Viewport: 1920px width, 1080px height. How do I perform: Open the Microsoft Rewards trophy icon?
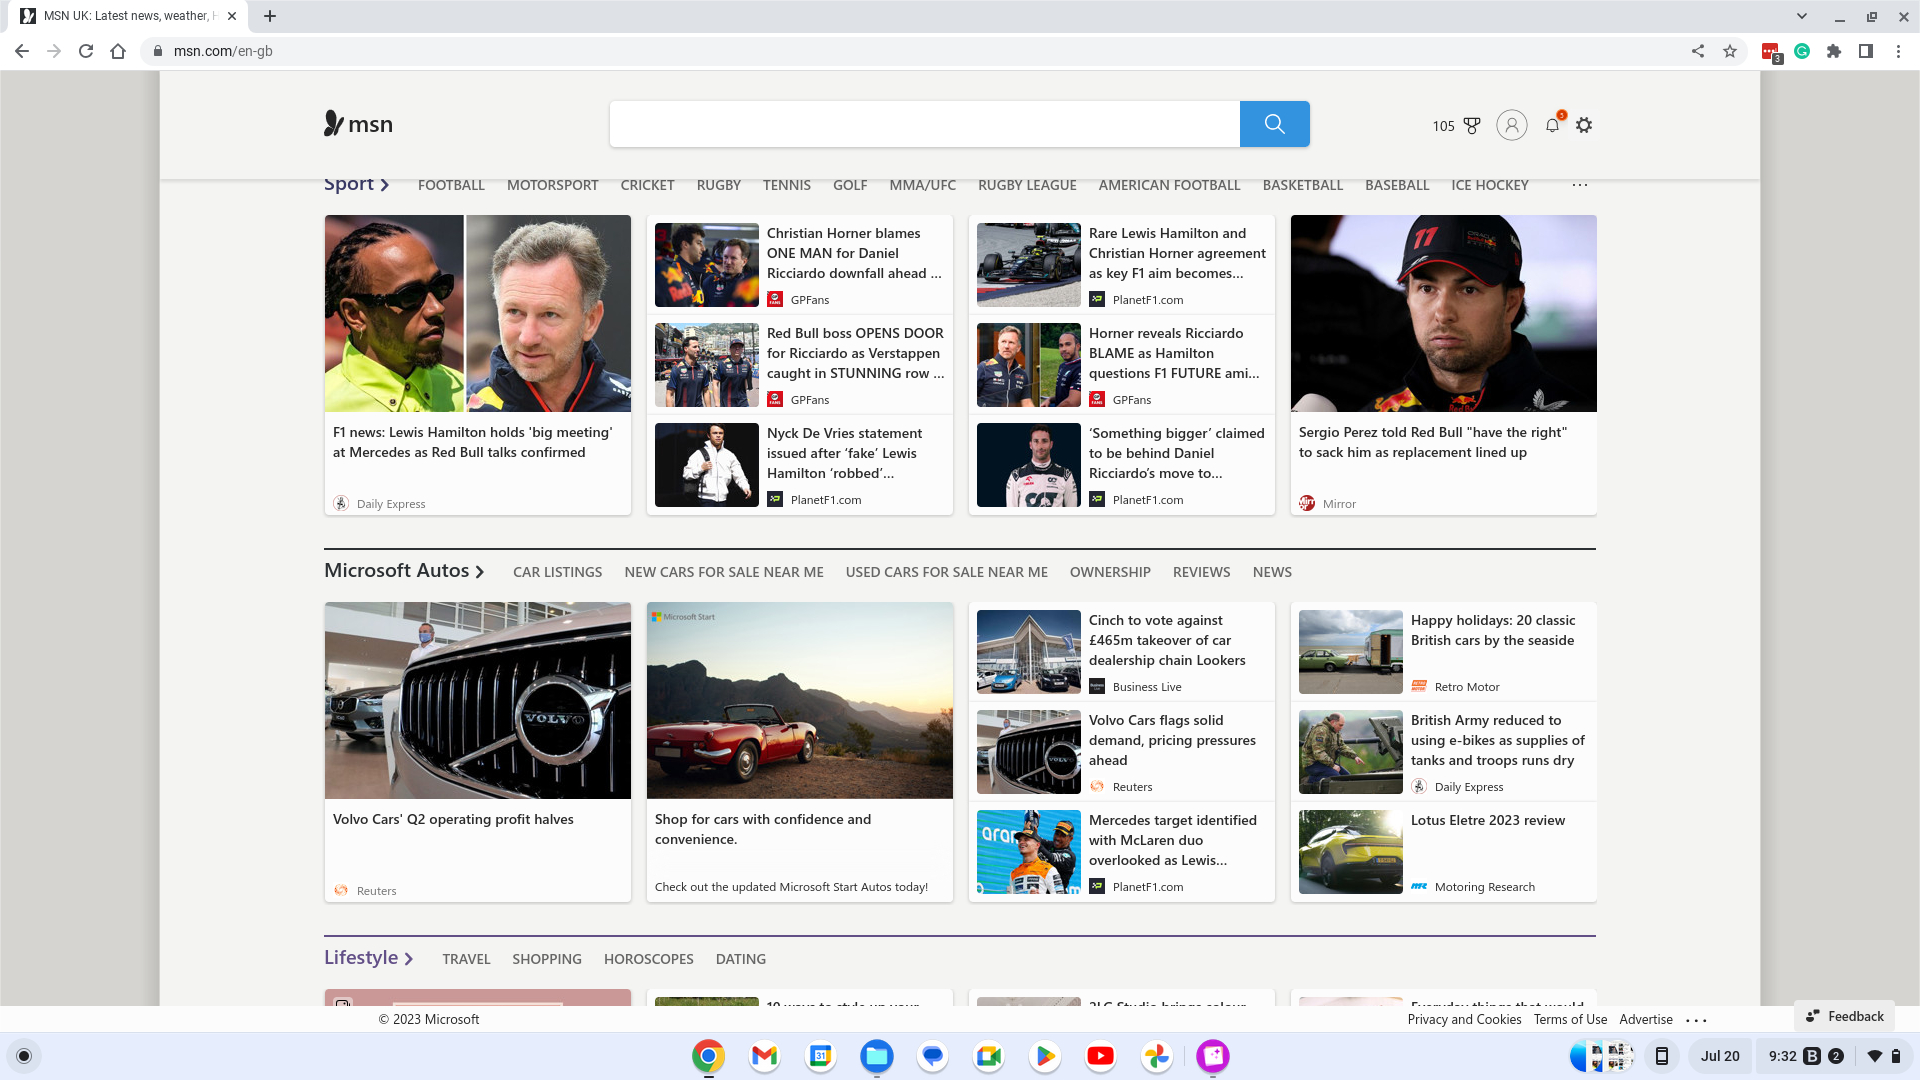1472,126
